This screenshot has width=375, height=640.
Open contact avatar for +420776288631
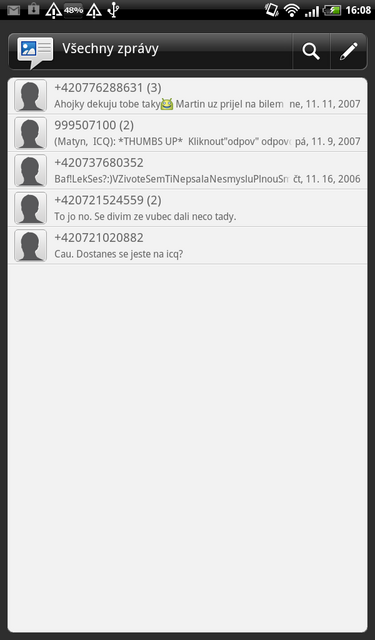31,96
